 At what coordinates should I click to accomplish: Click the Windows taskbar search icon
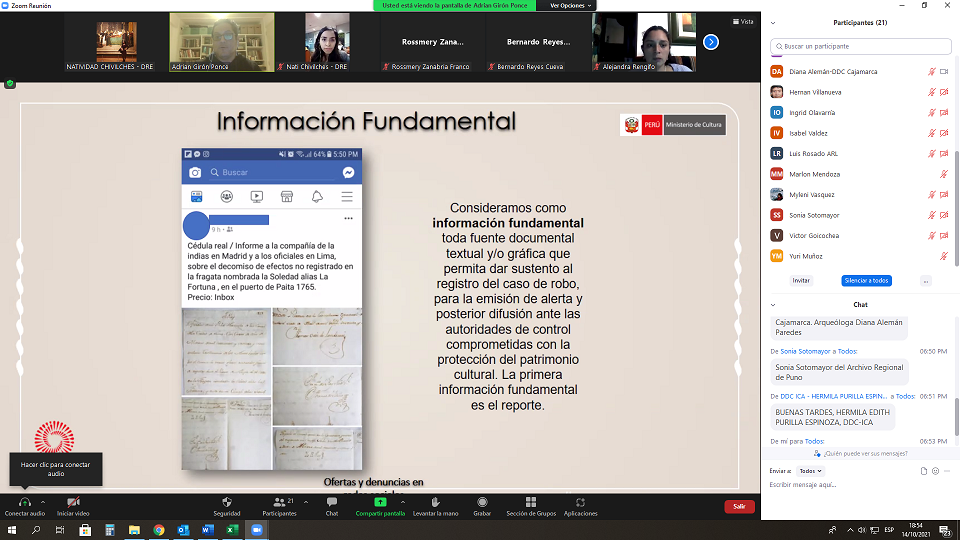[x=36, y=530]
